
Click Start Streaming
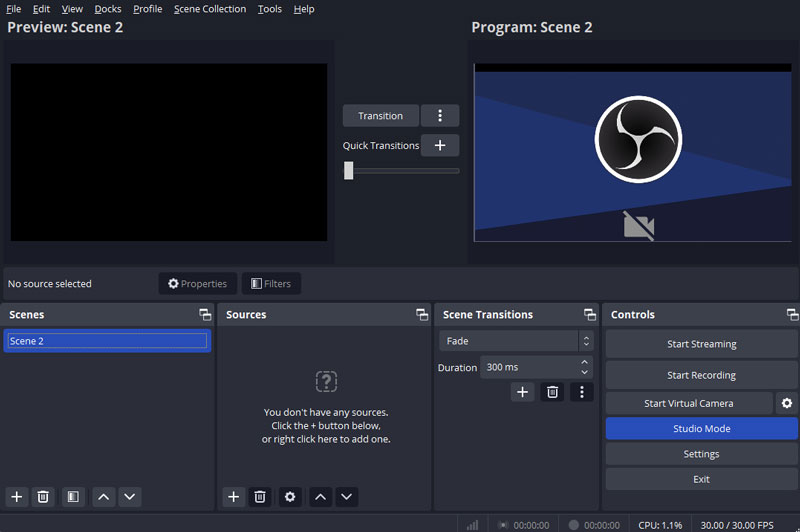coord(702,344)
